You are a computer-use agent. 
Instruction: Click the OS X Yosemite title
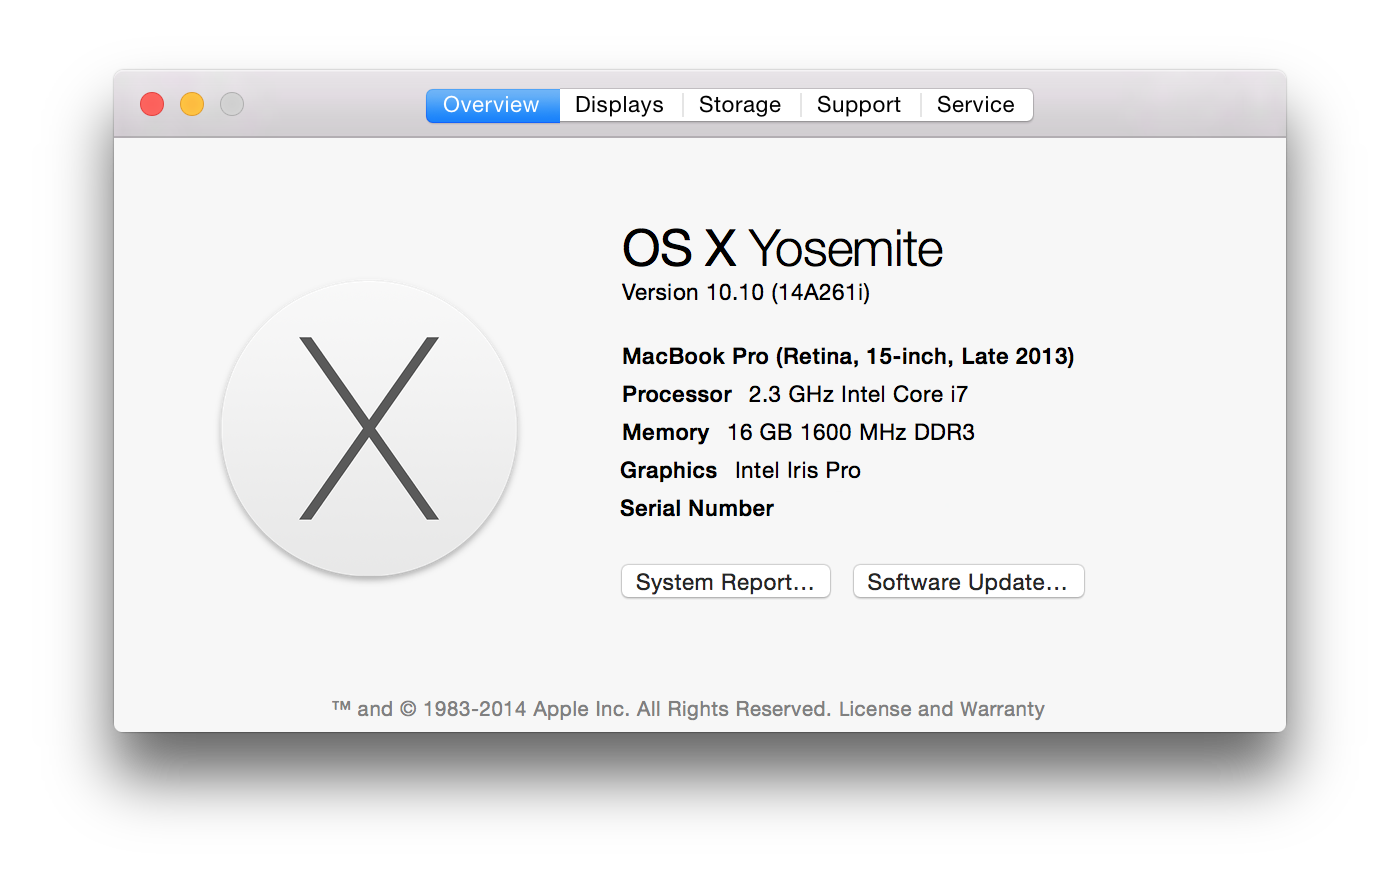pyautogui.click(x=782, y=248)
